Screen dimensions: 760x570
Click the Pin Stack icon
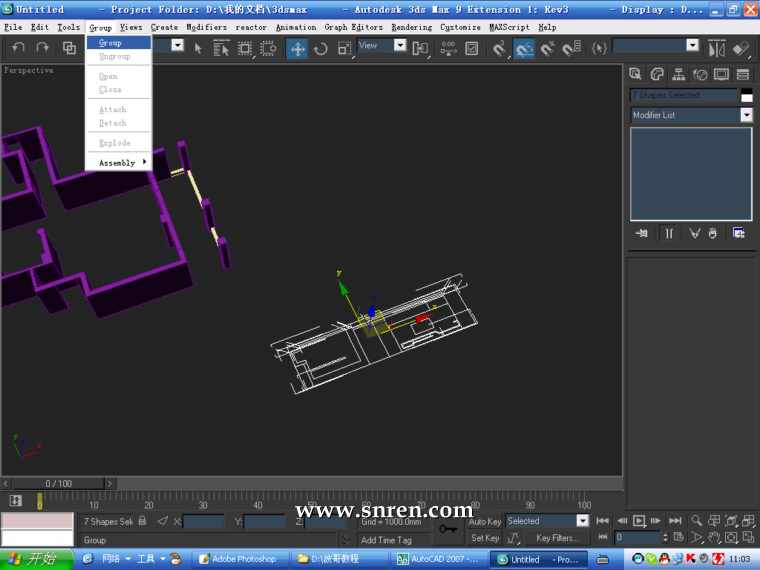pos(641,233)
